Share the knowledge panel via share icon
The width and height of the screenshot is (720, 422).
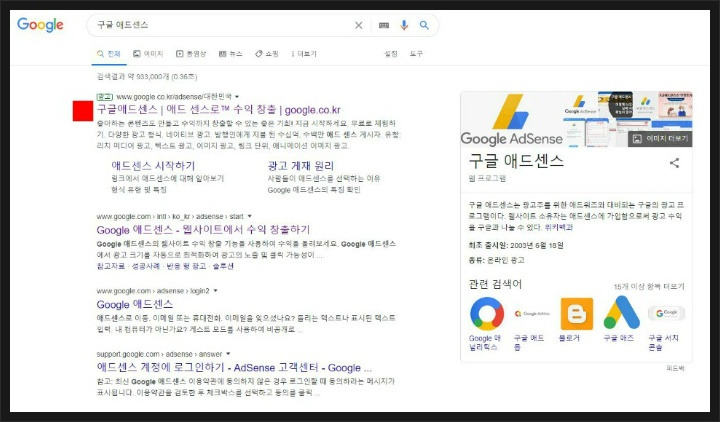(x=674, y=163)
